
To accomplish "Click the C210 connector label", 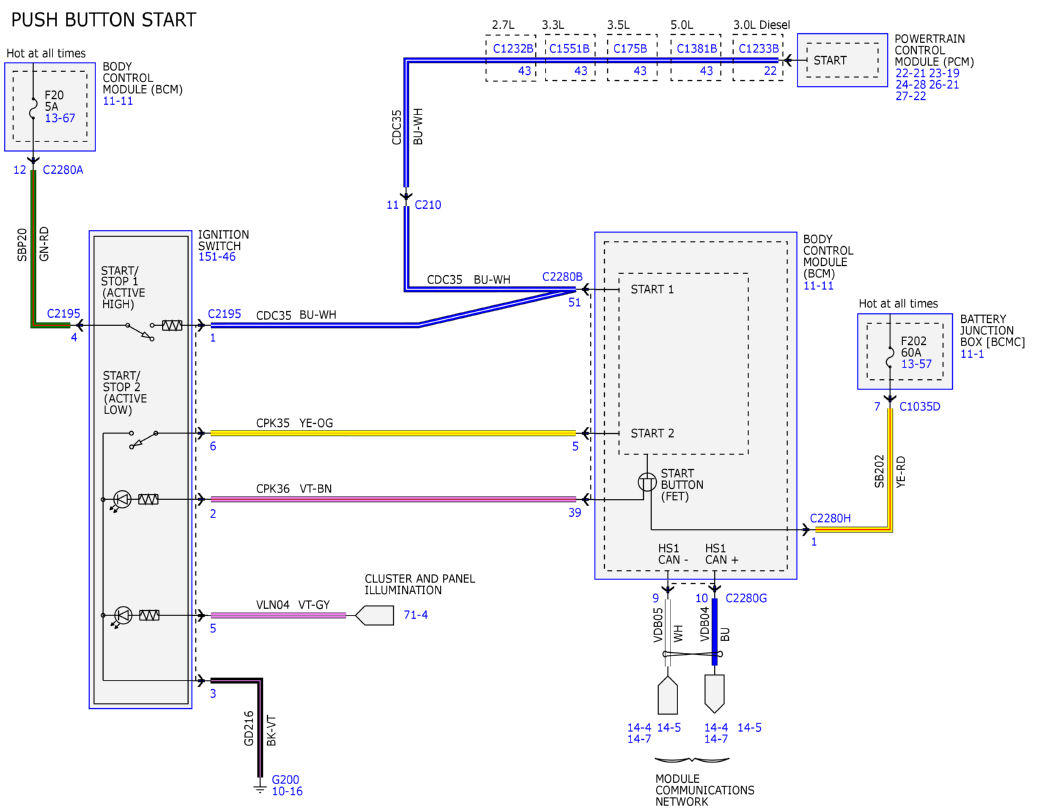I will [427, 205].
